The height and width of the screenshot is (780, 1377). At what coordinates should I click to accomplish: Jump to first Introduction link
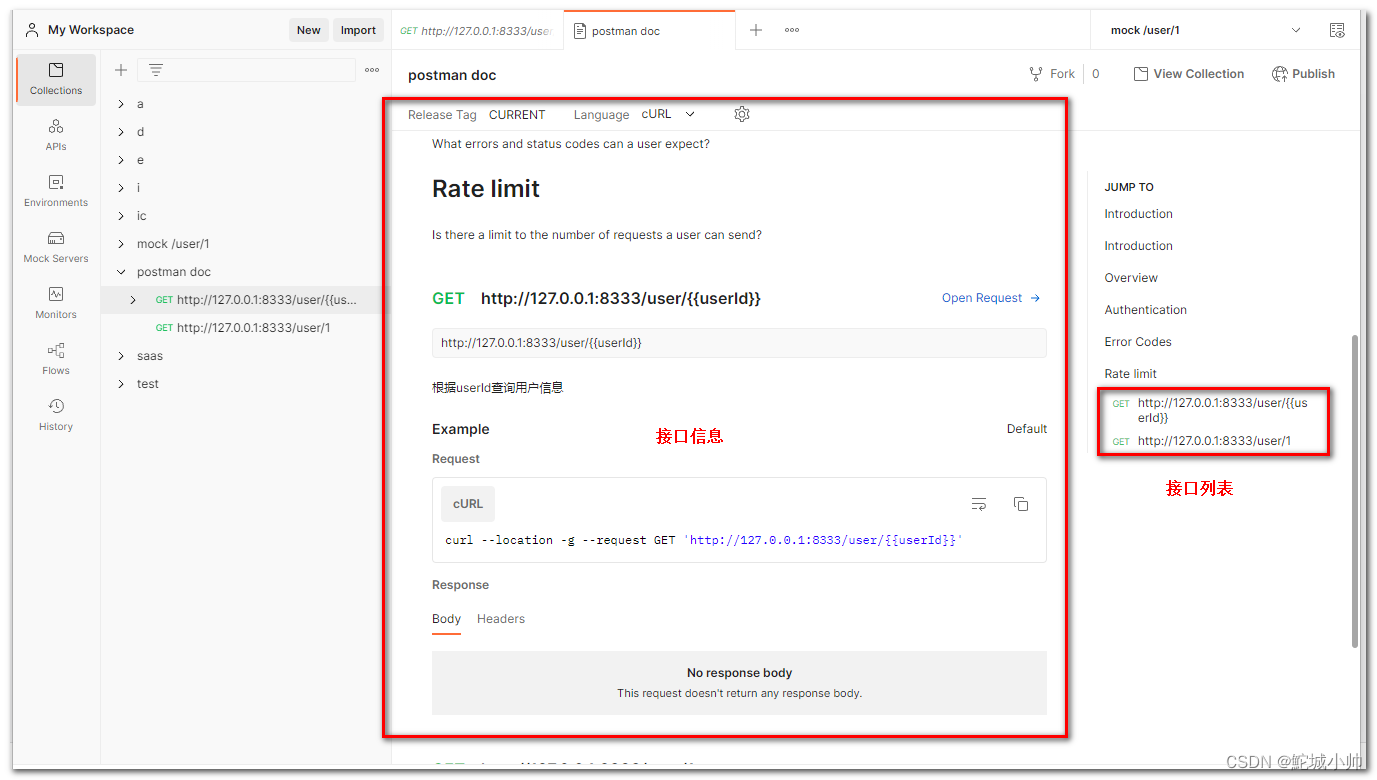click(x=1138, y=214)
